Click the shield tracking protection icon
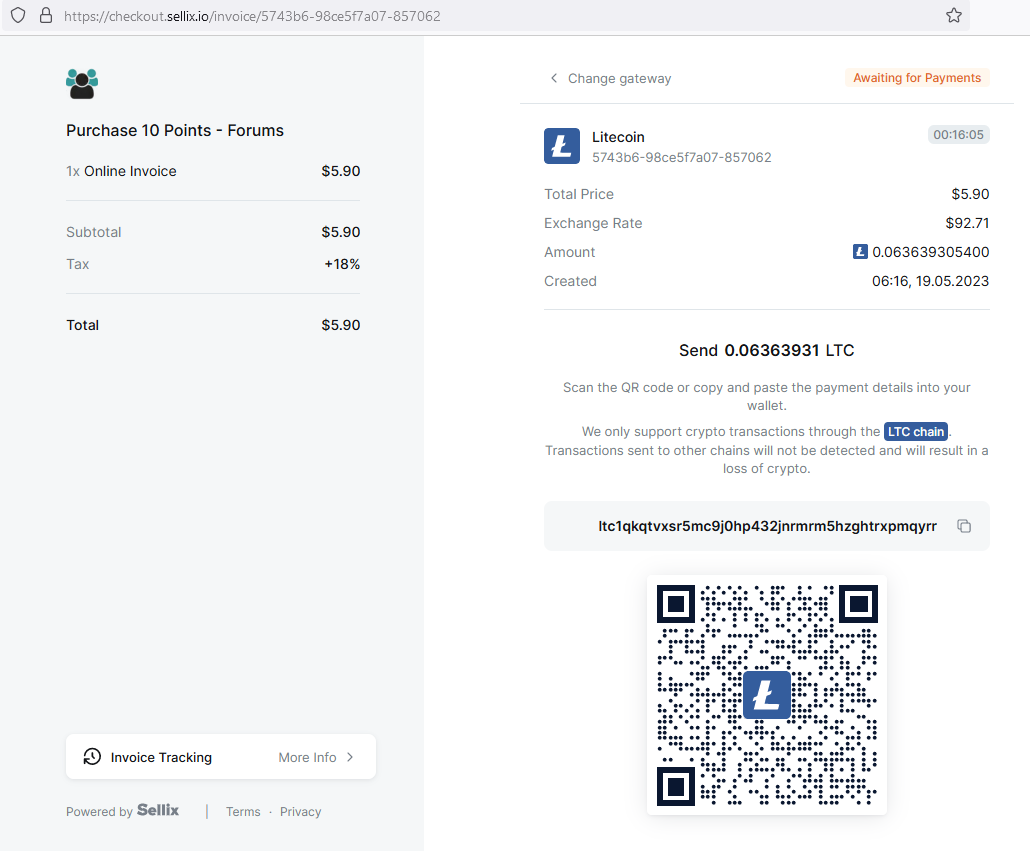1030x851 pixels. pyautogui.click(x=18, y=15)
